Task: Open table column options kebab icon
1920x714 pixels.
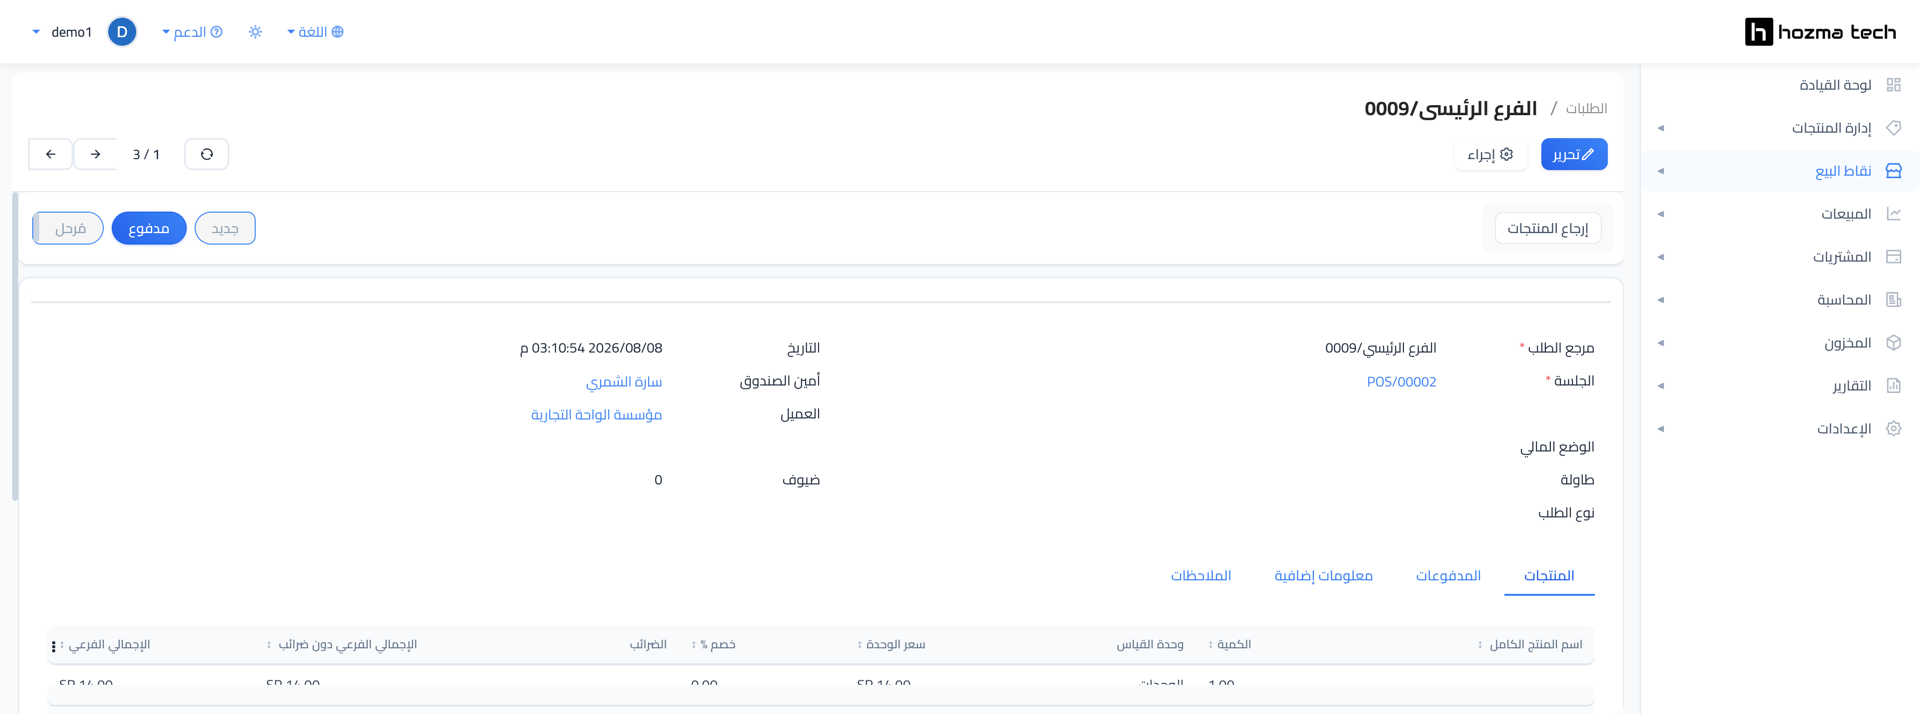Action: pos(54,646)
